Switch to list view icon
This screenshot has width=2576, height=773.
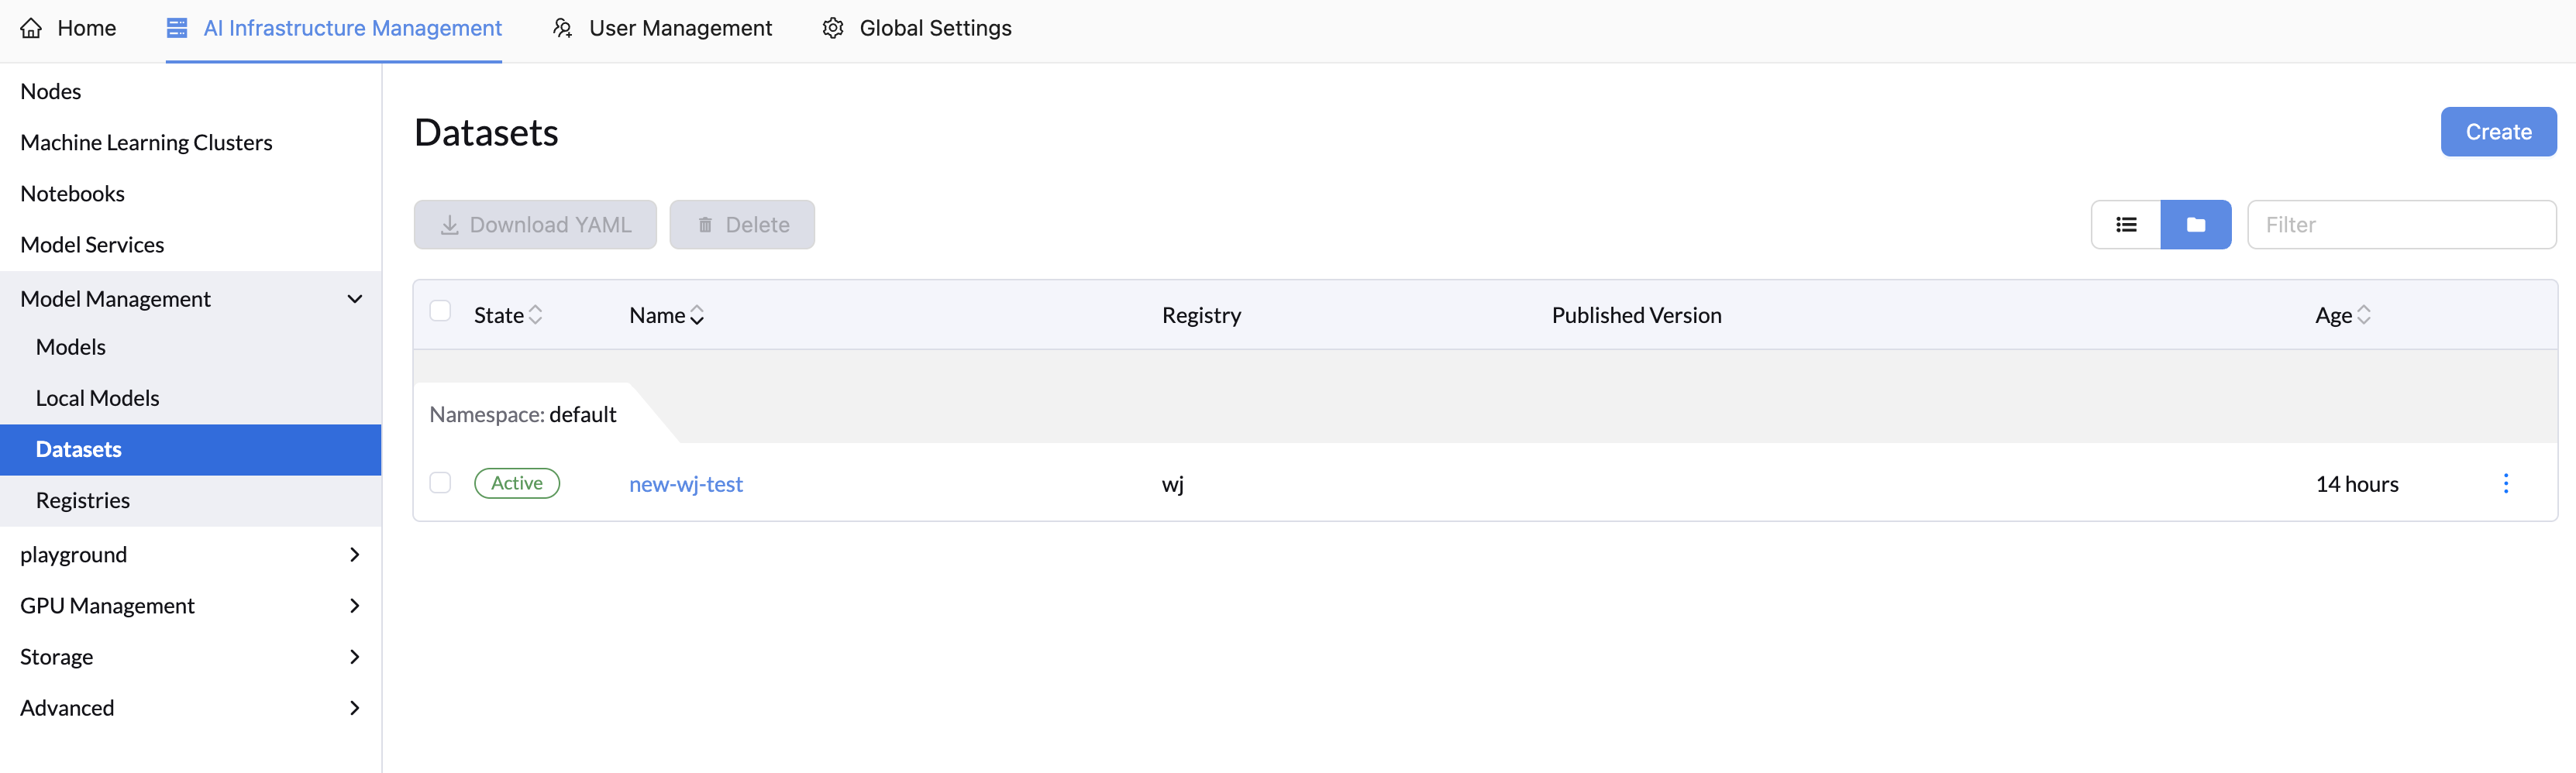coord(2125,225)
